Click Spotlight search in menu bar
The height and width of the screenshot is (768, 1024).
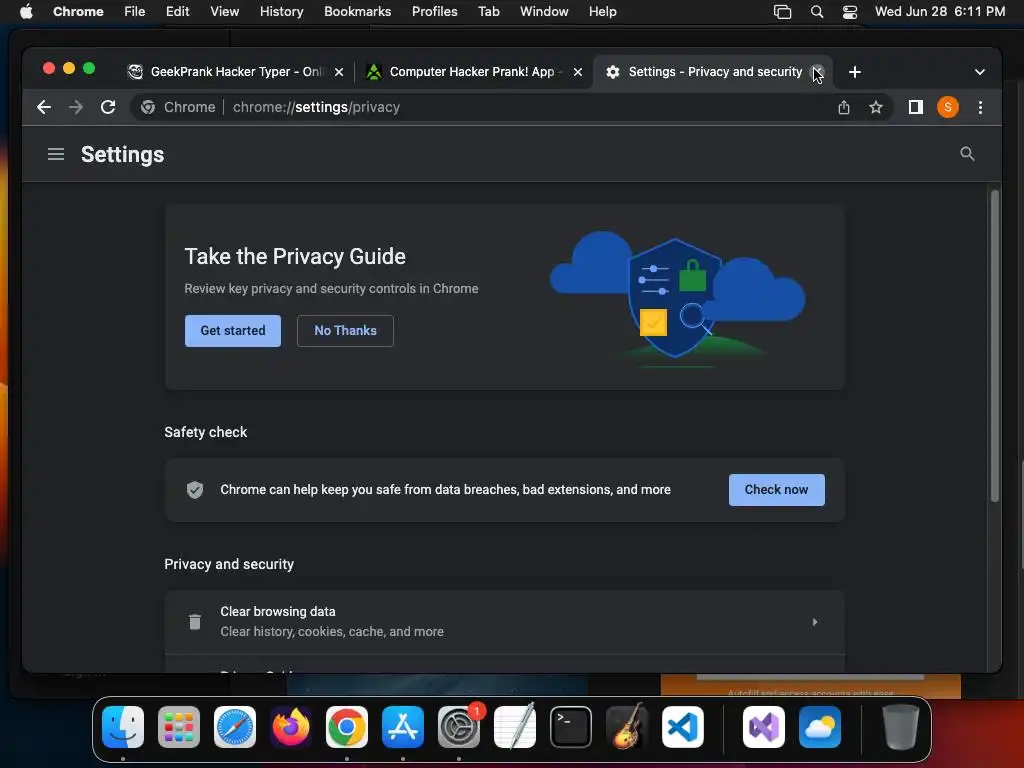[x=816, y=12]
